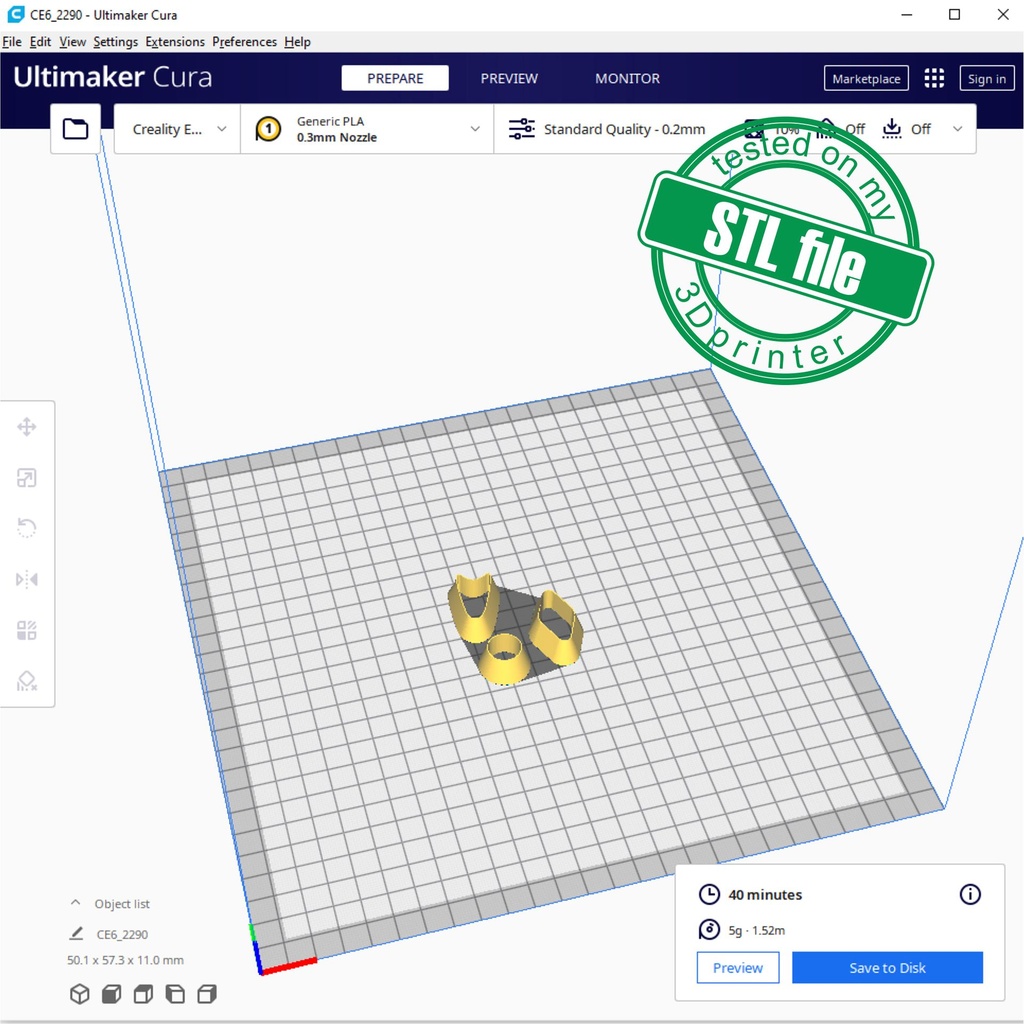
Task: Click the Marketplace button
Action: (x=866, y=79)
